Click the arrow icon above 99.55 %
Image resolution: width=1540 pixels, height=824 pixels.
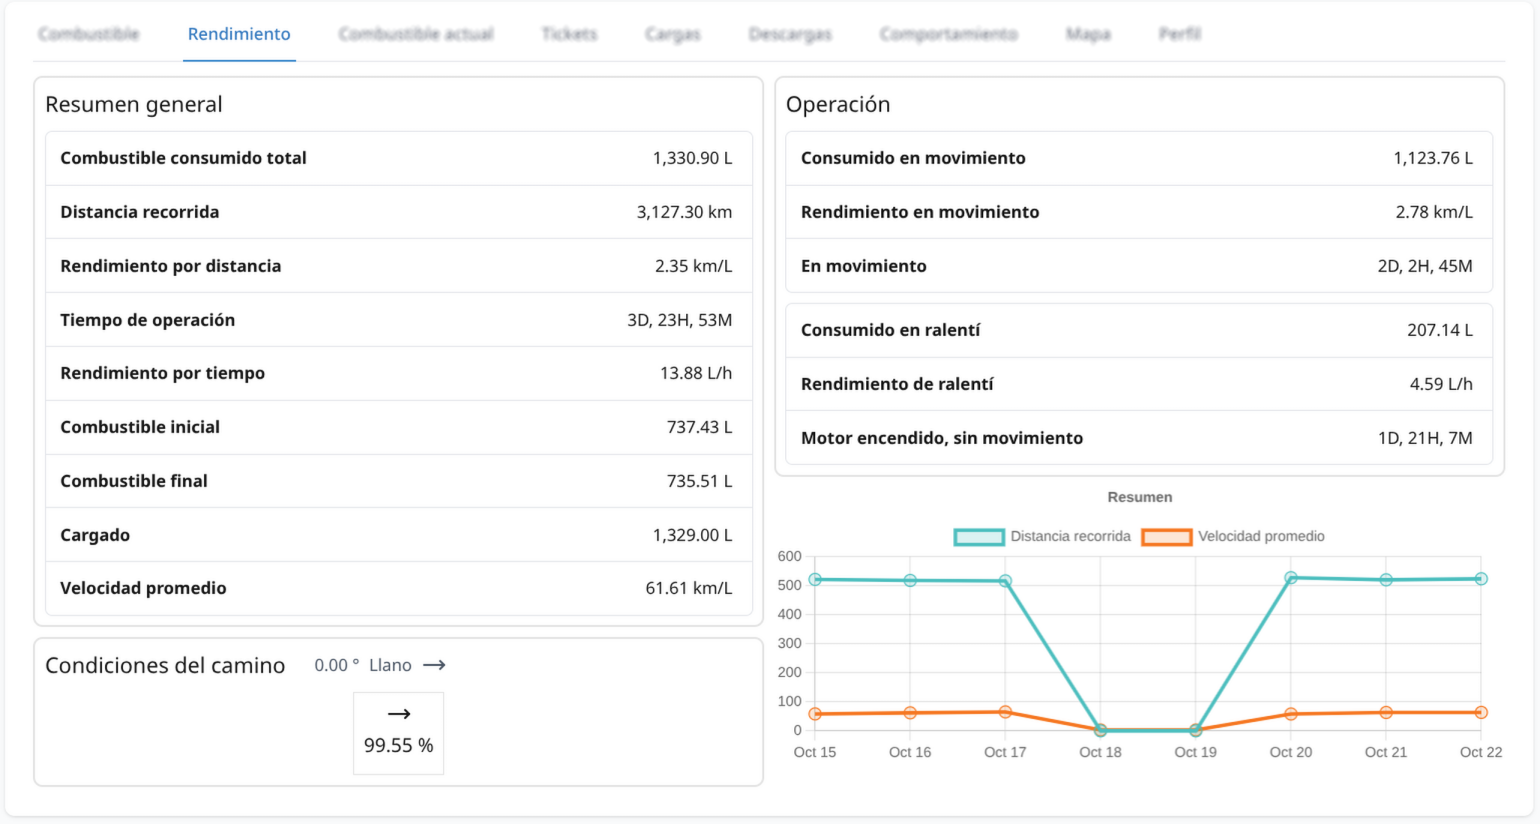point(399,714)
